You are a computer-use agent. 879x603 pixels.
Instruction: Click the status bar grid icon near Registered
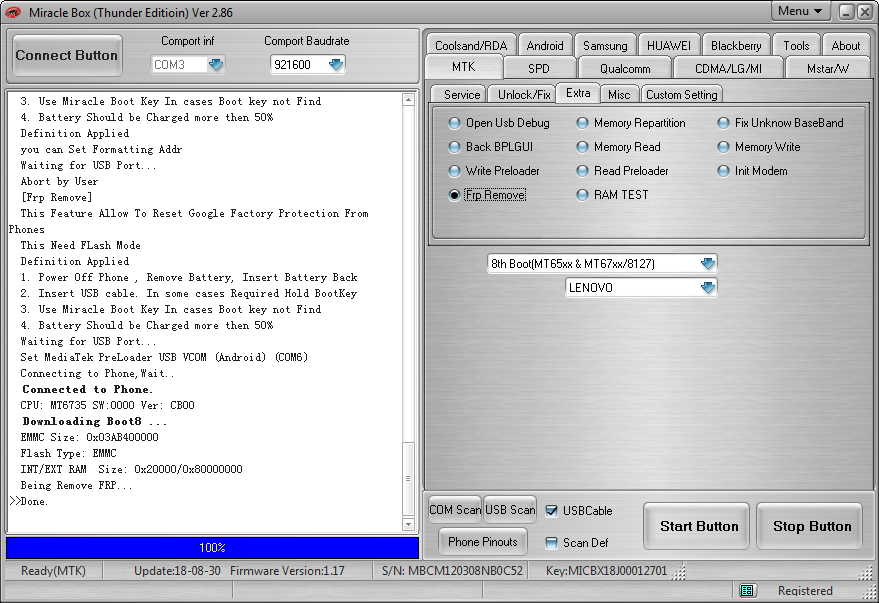[747, 590]
